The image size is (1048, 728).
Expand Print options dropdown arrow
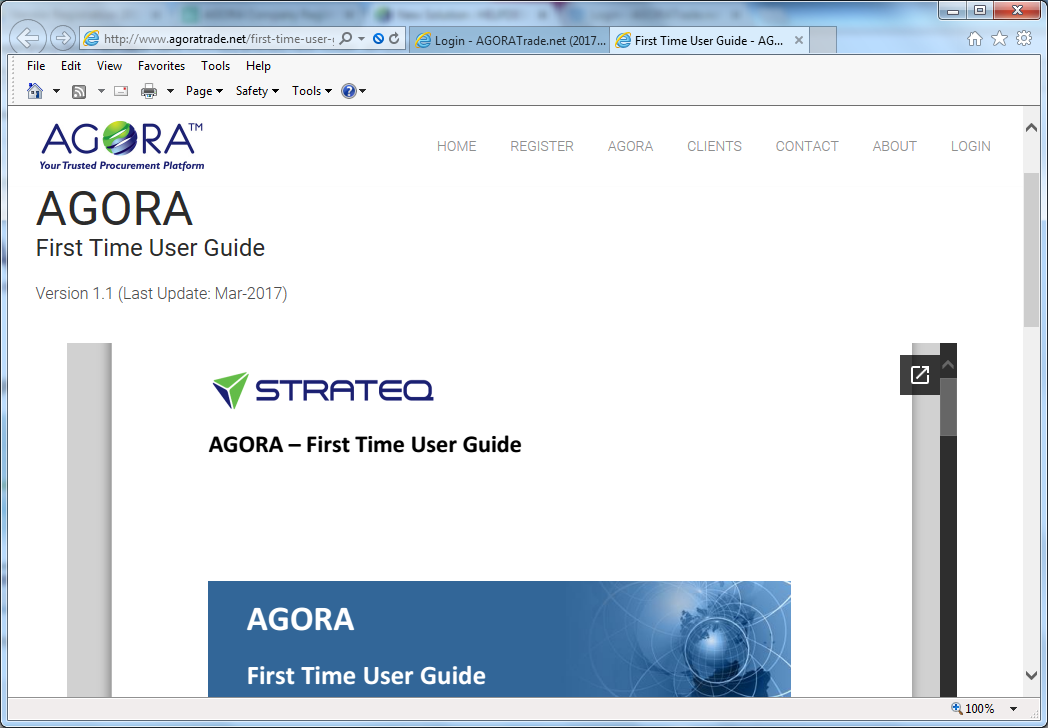click(x=170, y=91)
